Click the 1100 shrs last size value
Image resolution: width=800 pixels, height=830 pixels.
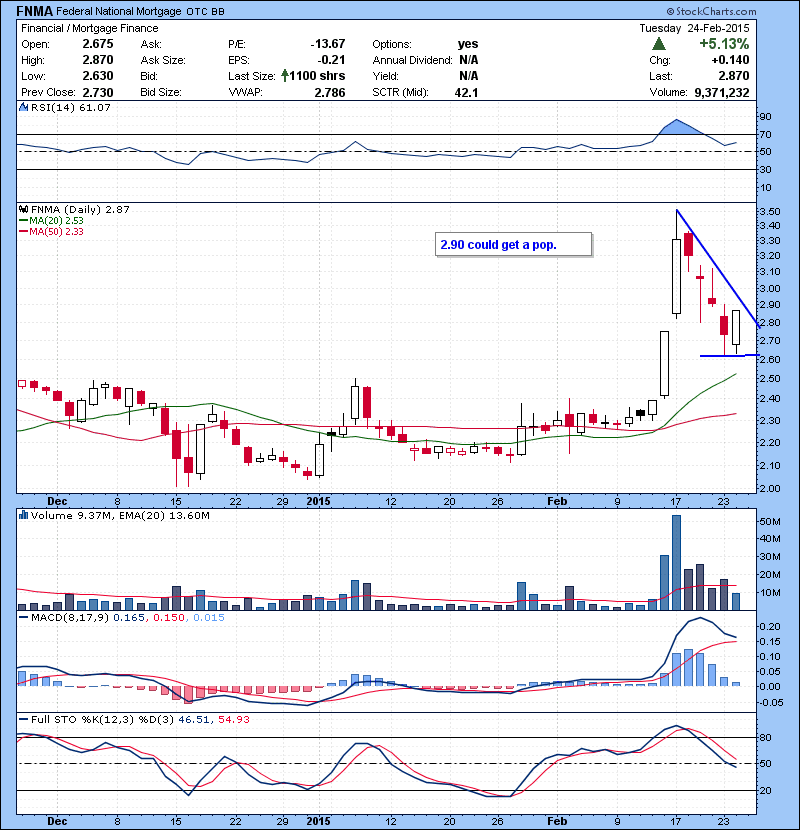coord(317,76)
